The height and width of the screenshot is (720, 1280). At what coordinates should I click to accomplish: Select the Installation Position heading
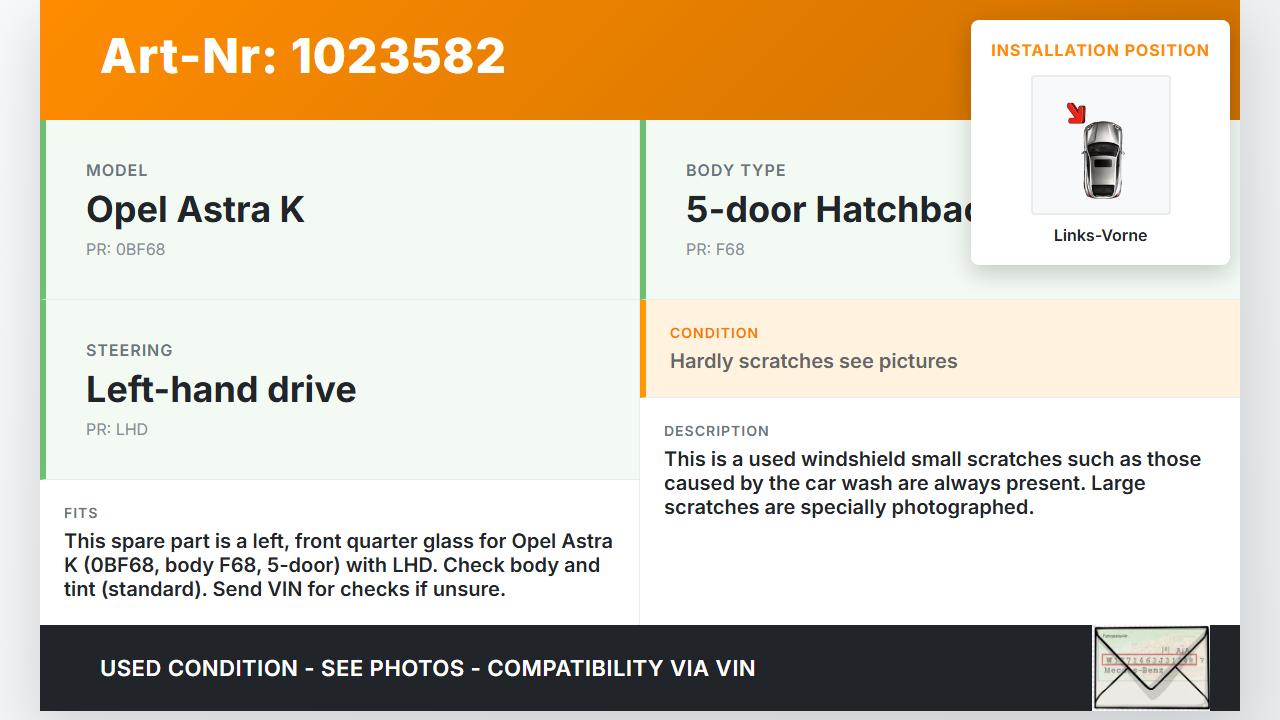coord(1100,50)
